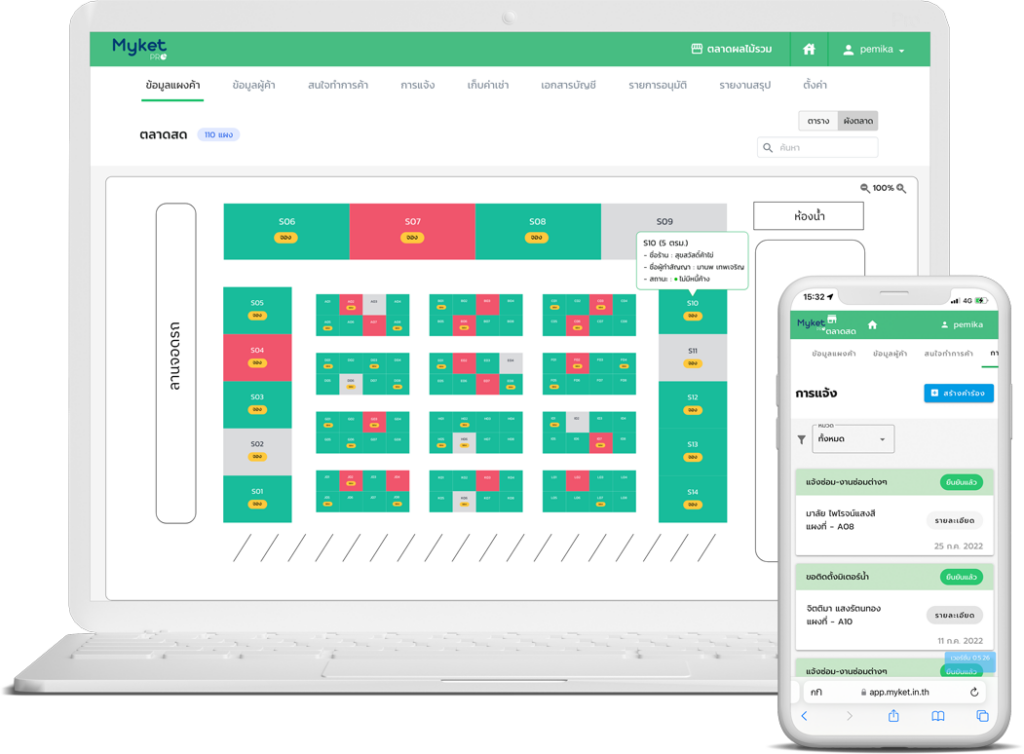Tap the home icon on phone header

[872, 325]
